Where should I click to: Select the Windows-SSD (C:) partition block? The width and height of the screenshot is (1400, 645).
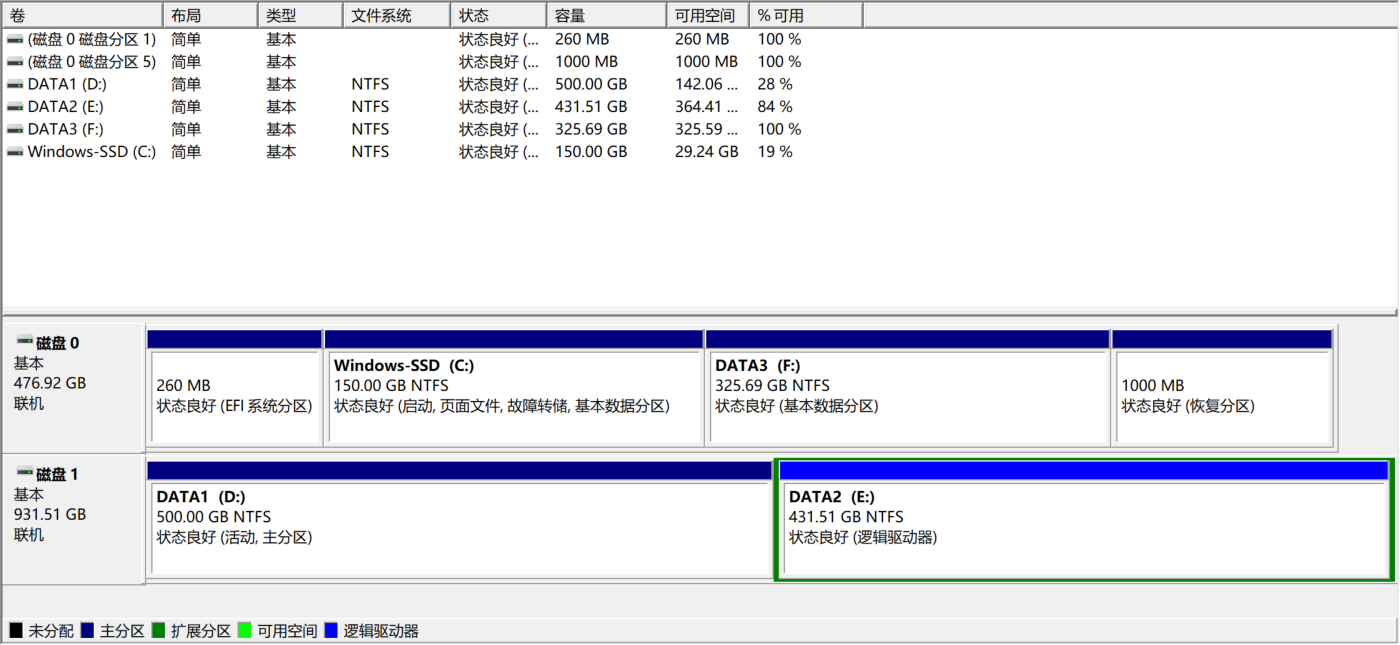point(514,388)
